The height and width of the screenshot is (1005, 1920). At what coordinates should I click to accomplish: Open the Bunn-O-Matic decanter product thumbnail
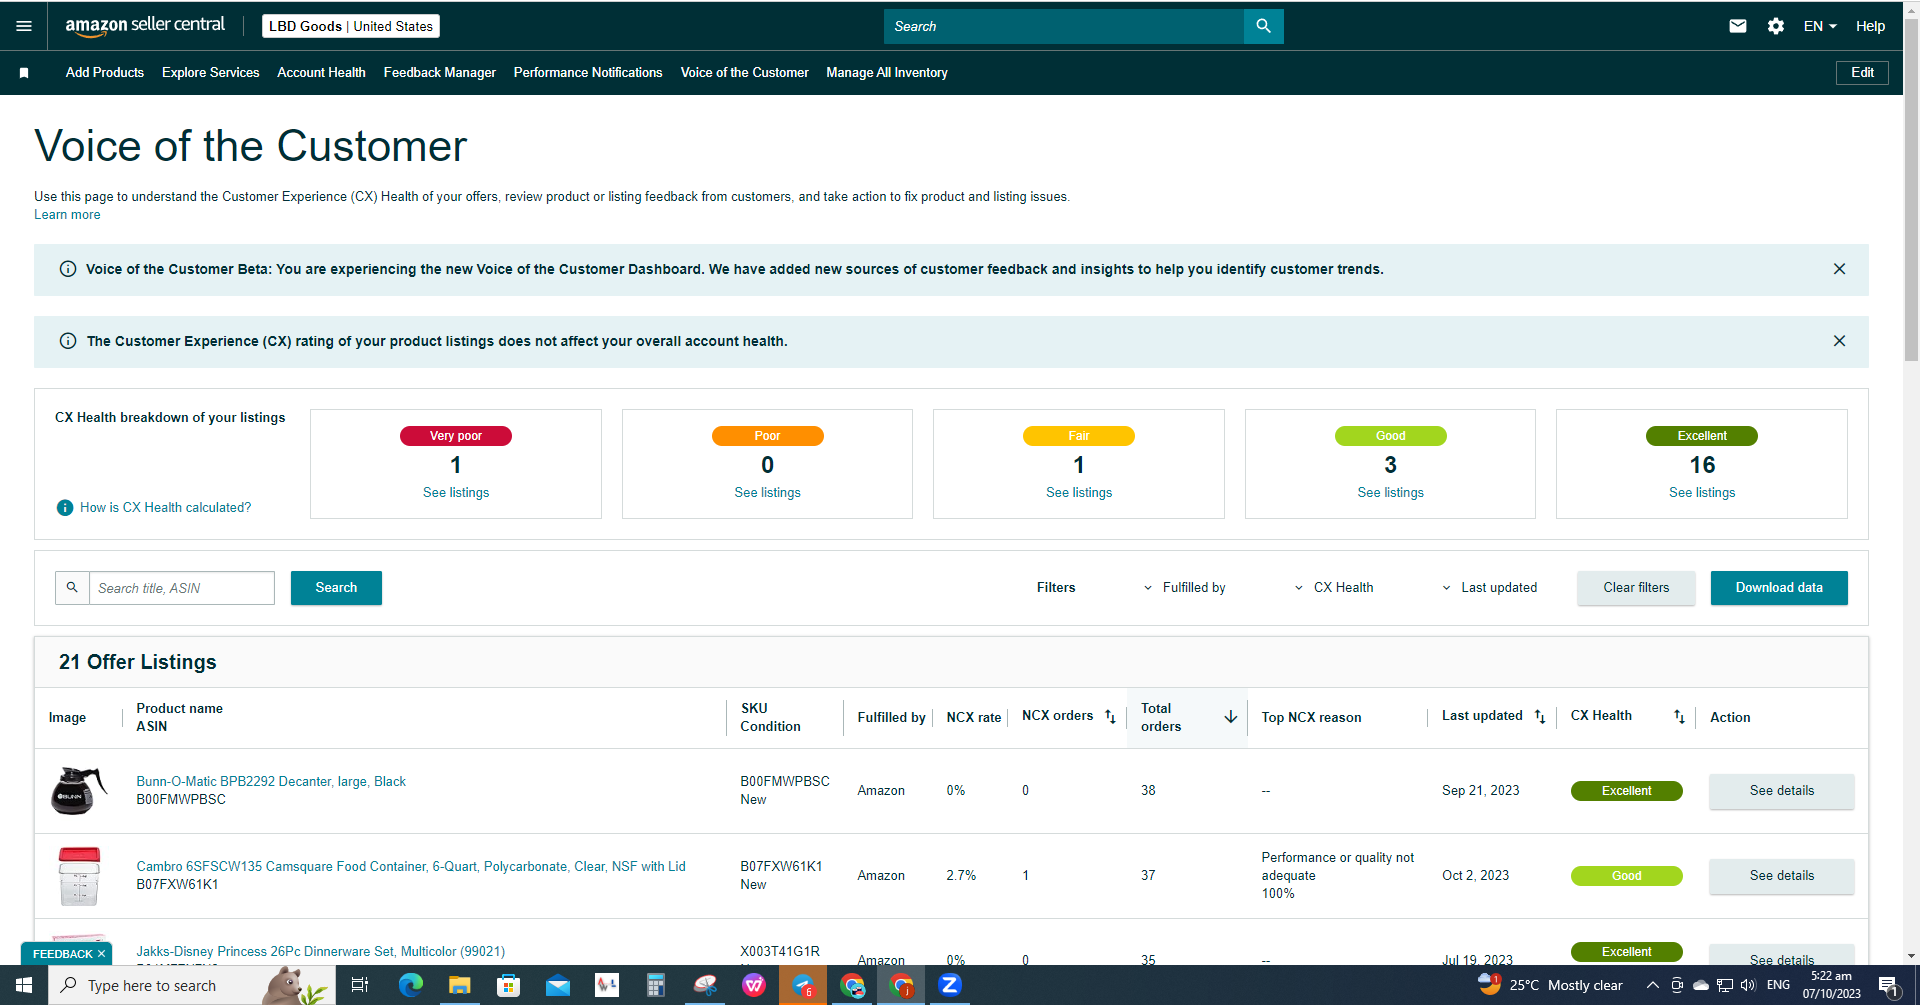coord(78,790)
